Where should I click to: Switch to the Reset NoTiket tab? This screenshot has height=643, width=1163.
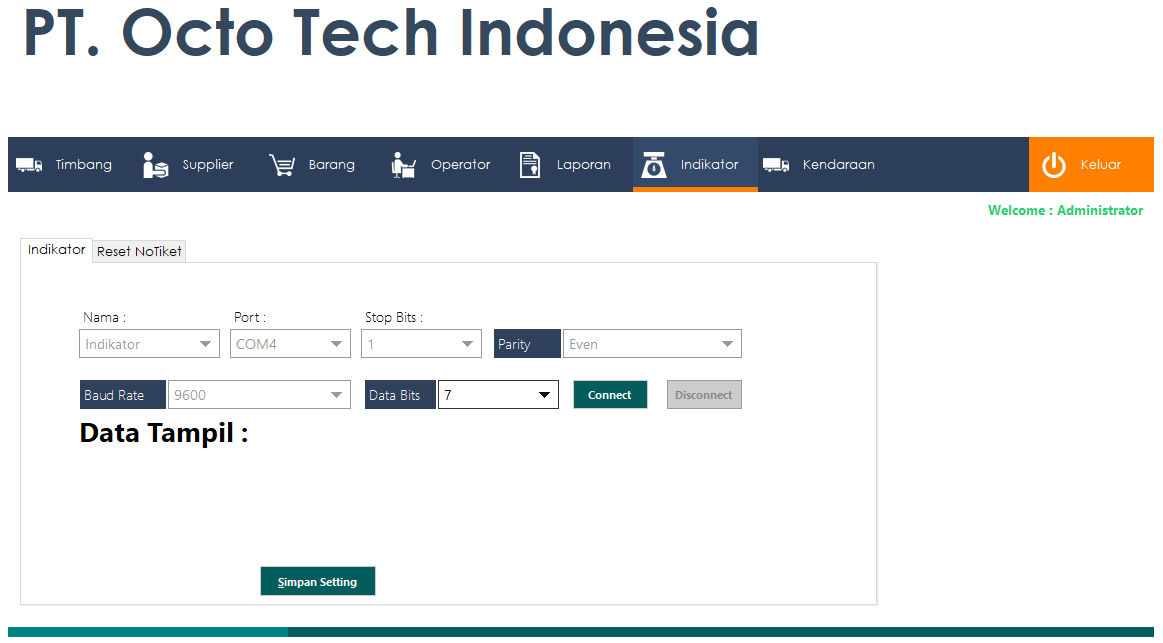(x=139, y=251)
